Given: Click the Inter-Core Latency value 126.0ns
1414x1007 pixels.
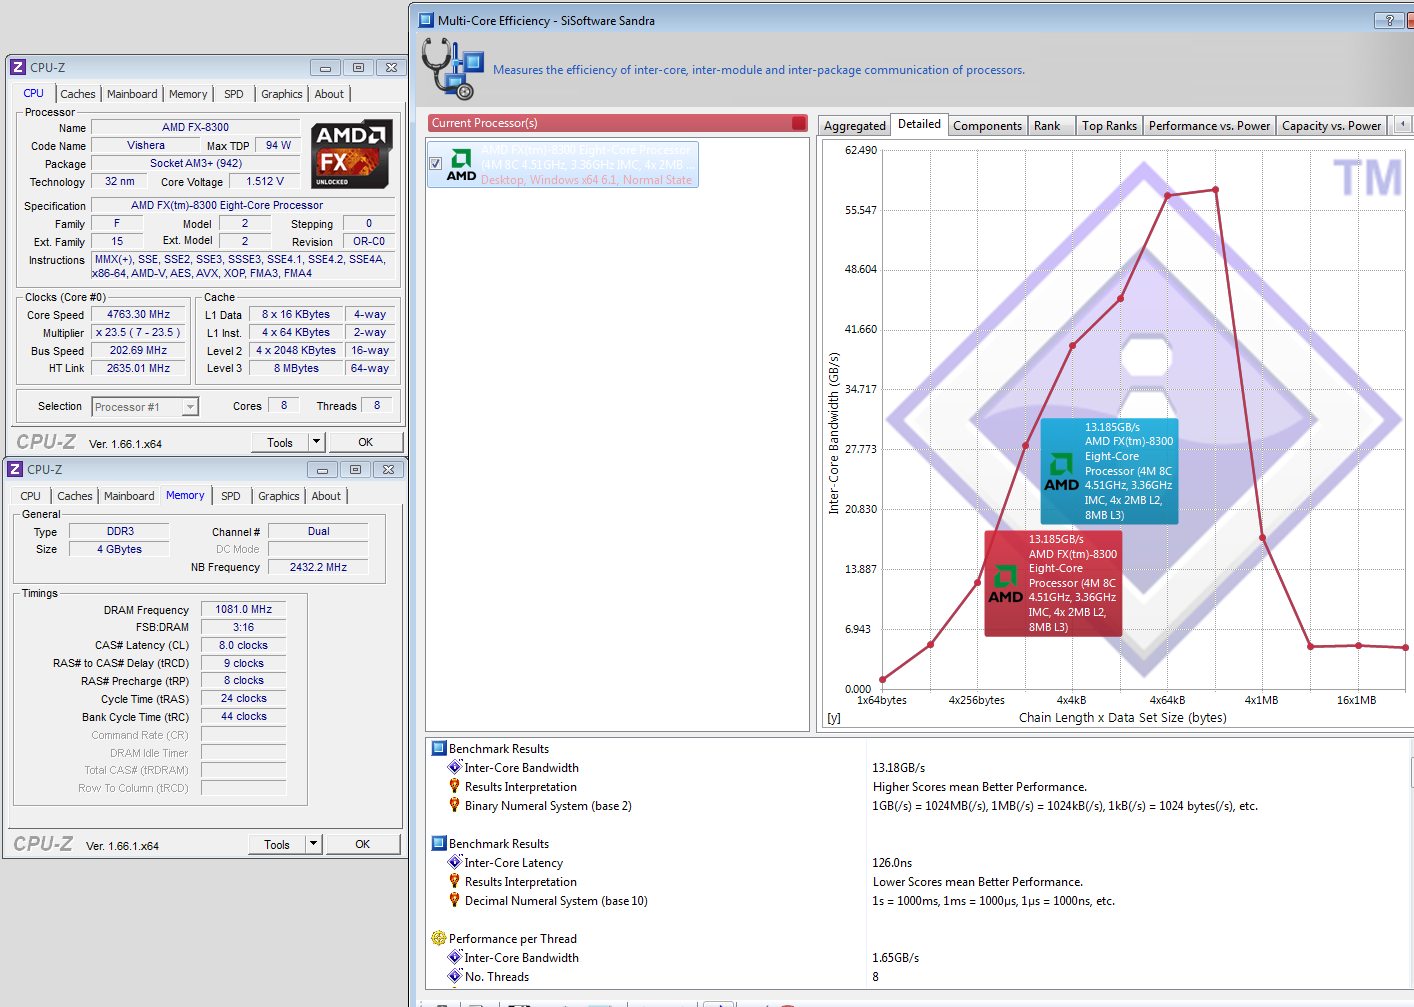Looking at the screenshot, I should pyautogui.click(x=892, y=862).
